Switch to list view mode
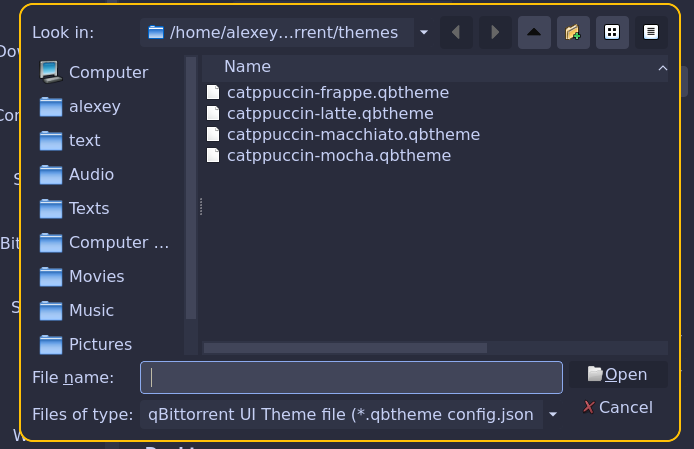This screenshot has height=449, width=694. (x=611, y=32)
